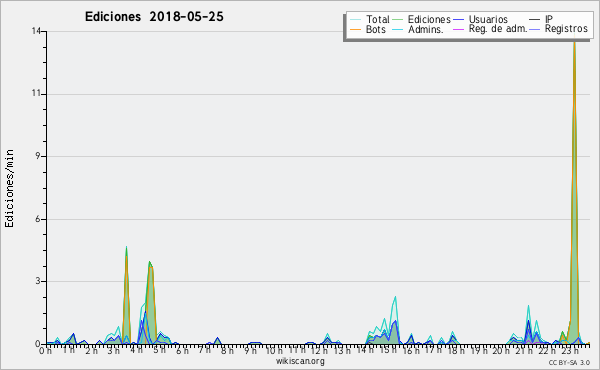Click the Bots orange legend line
600x370 pixels.
click(x=355, y=29)
